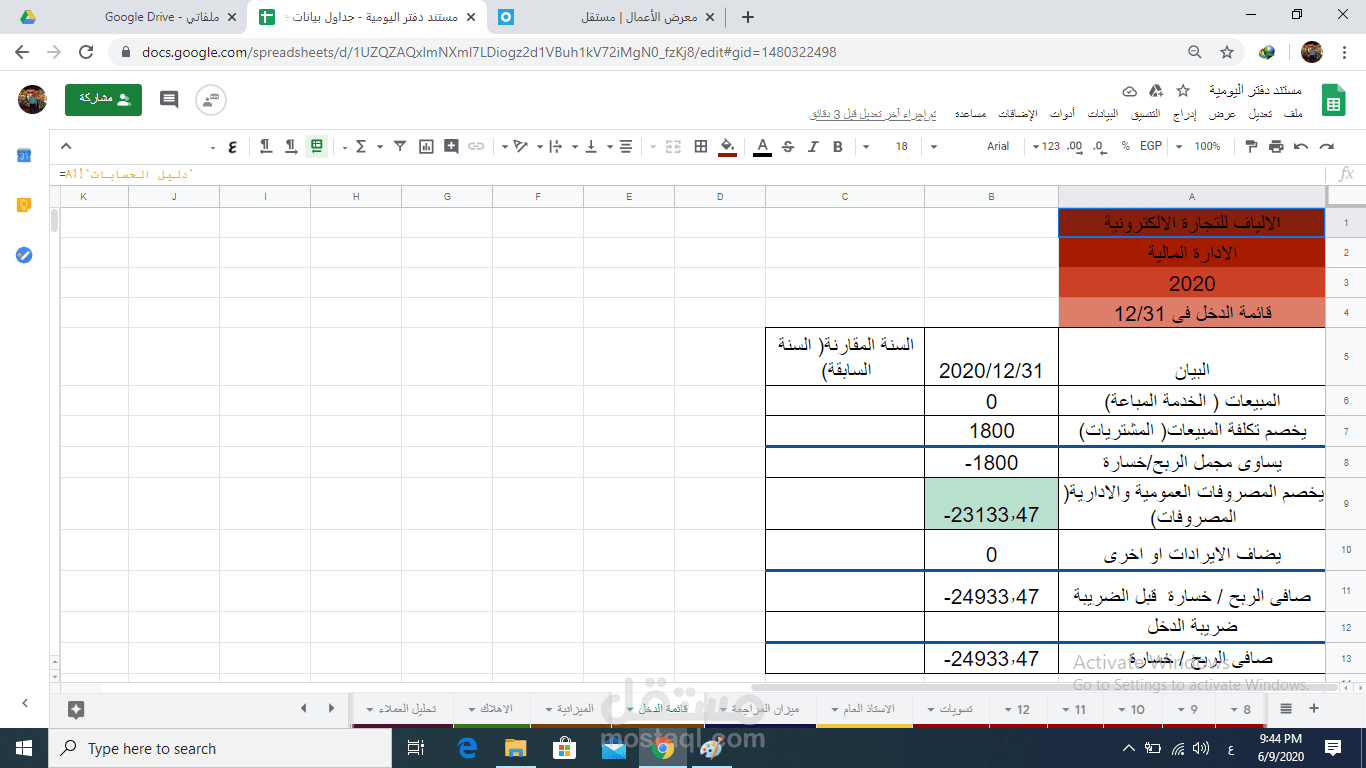Click the green مشاركة share button
Viewport: 1366px width, 768px height.
point(103,99)
